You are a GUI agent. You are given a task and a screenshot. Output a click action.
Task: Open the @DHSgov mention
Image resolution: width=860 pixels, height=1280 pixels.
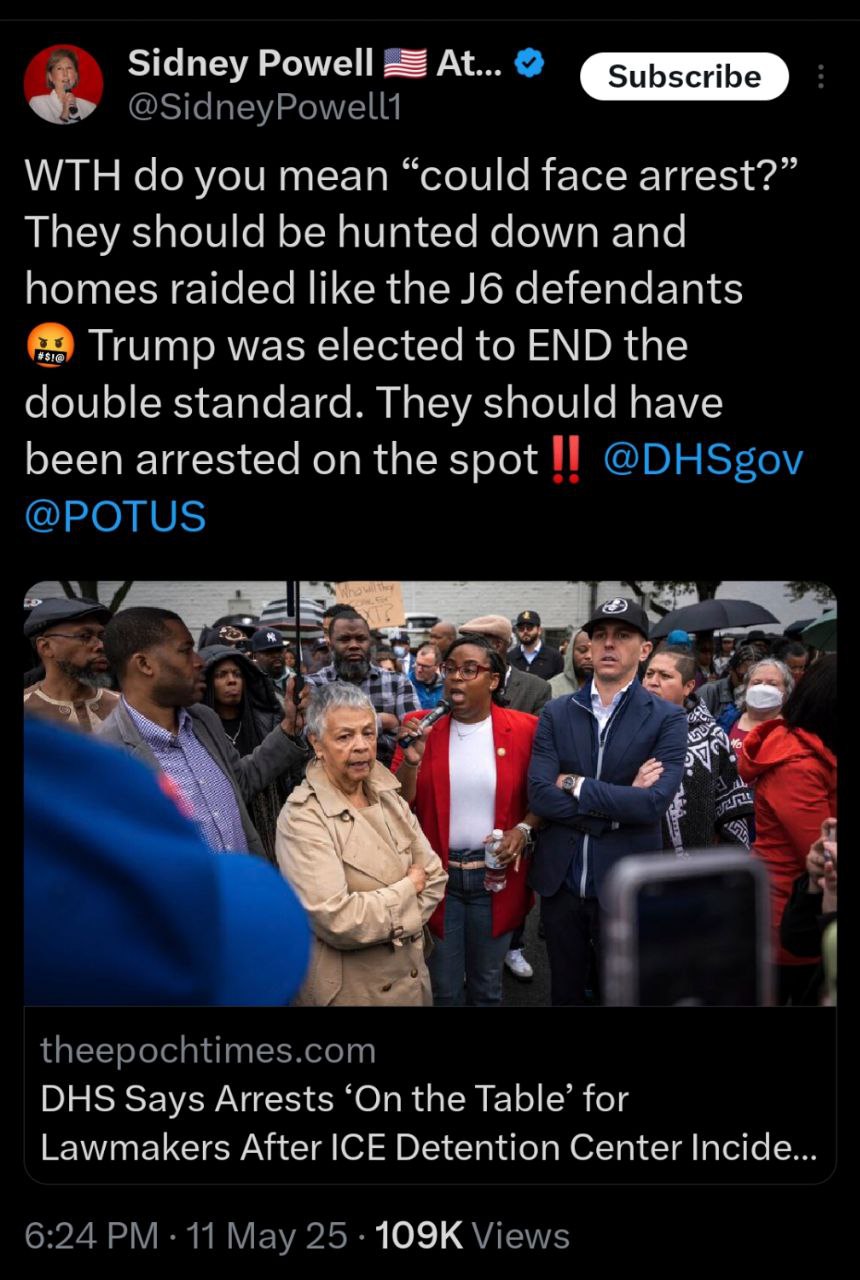pyautogui.click(x=704, y=460)
